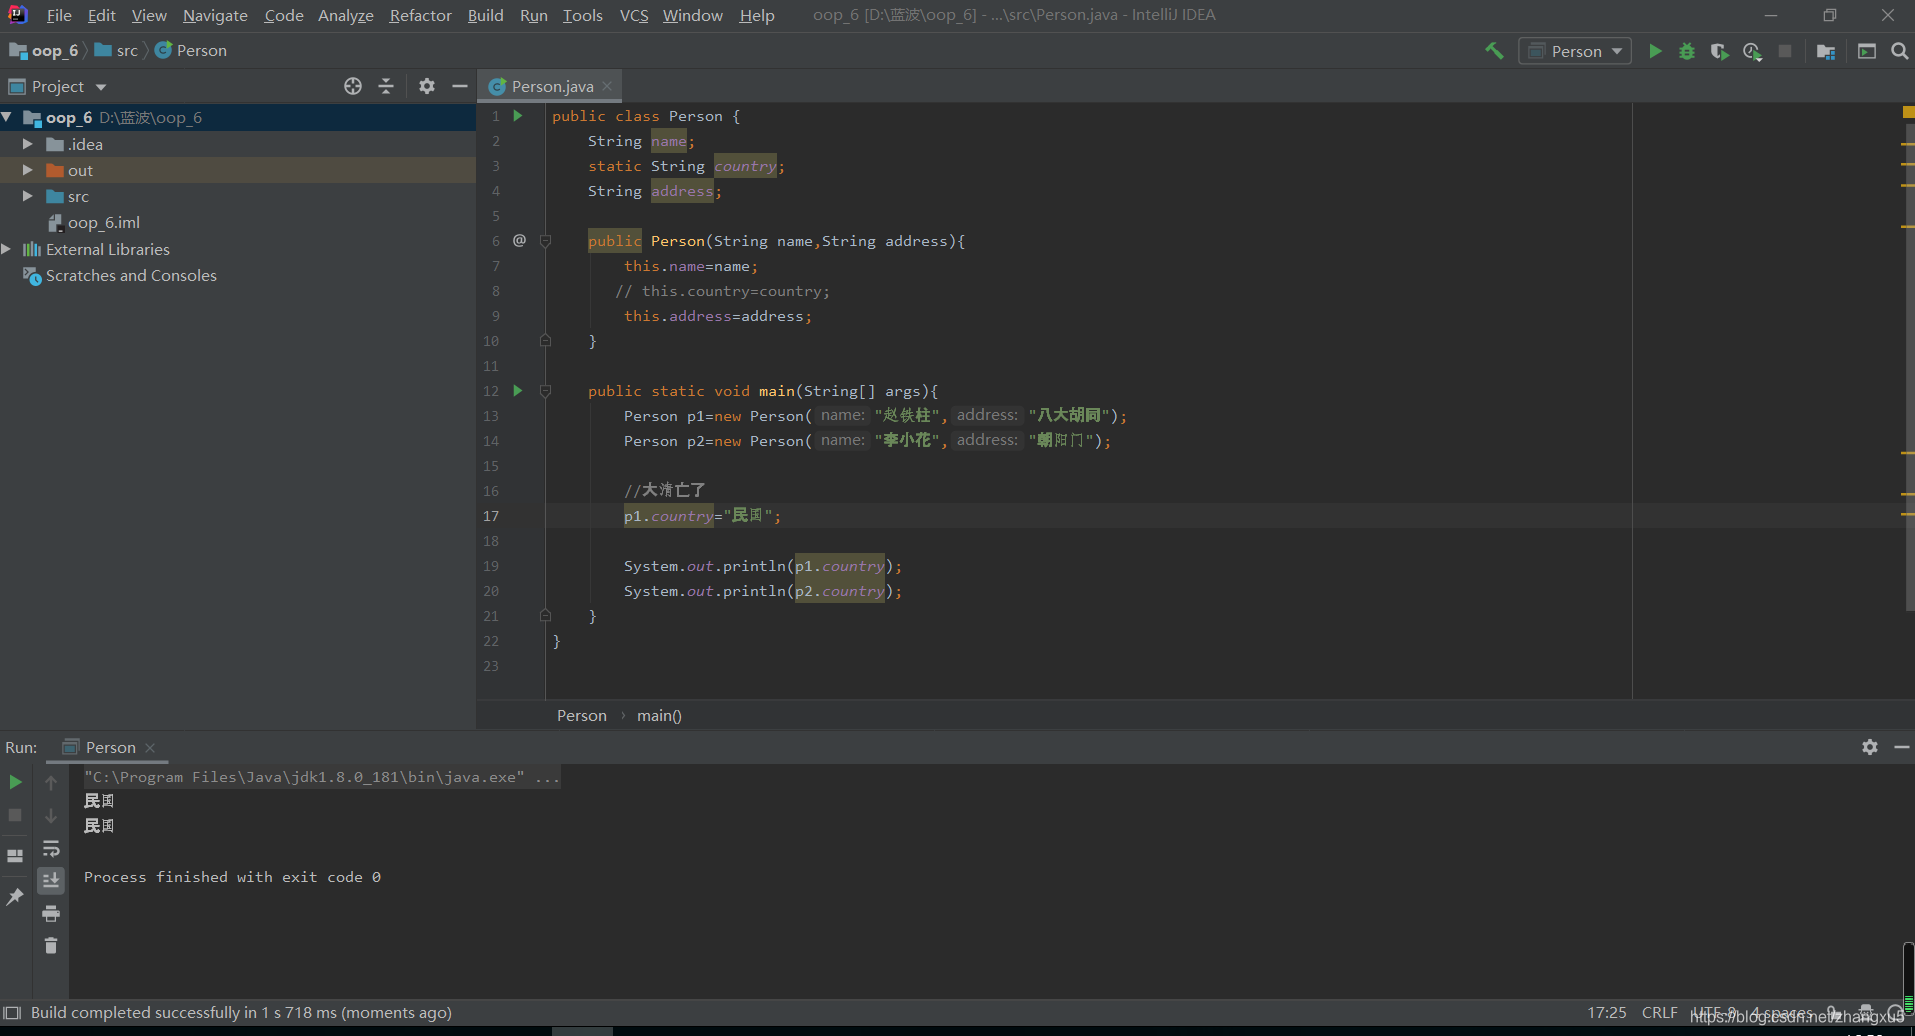Viewport: 1915px width, 1036px height.
Task: Expand the out folder
Action: coord(28,170)
